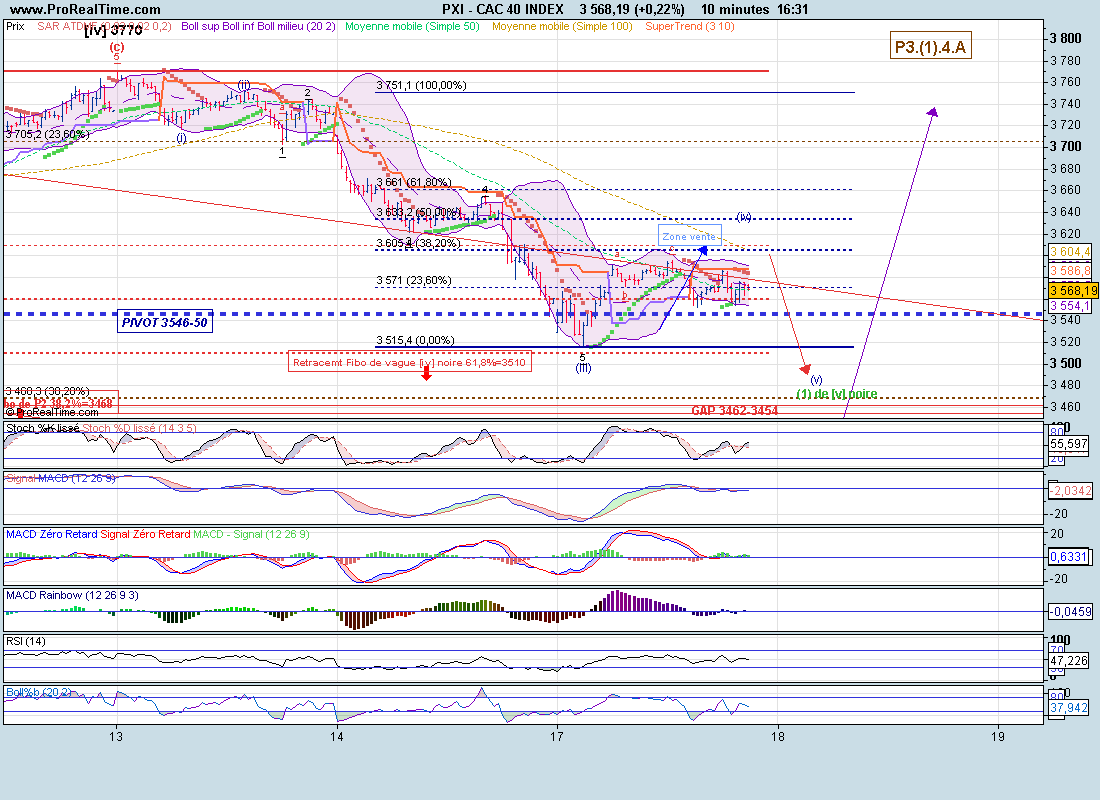1100x800 pixels.
Task: Click the orange 3 604,4 price tag
Action: click(x=1071, y=252)
